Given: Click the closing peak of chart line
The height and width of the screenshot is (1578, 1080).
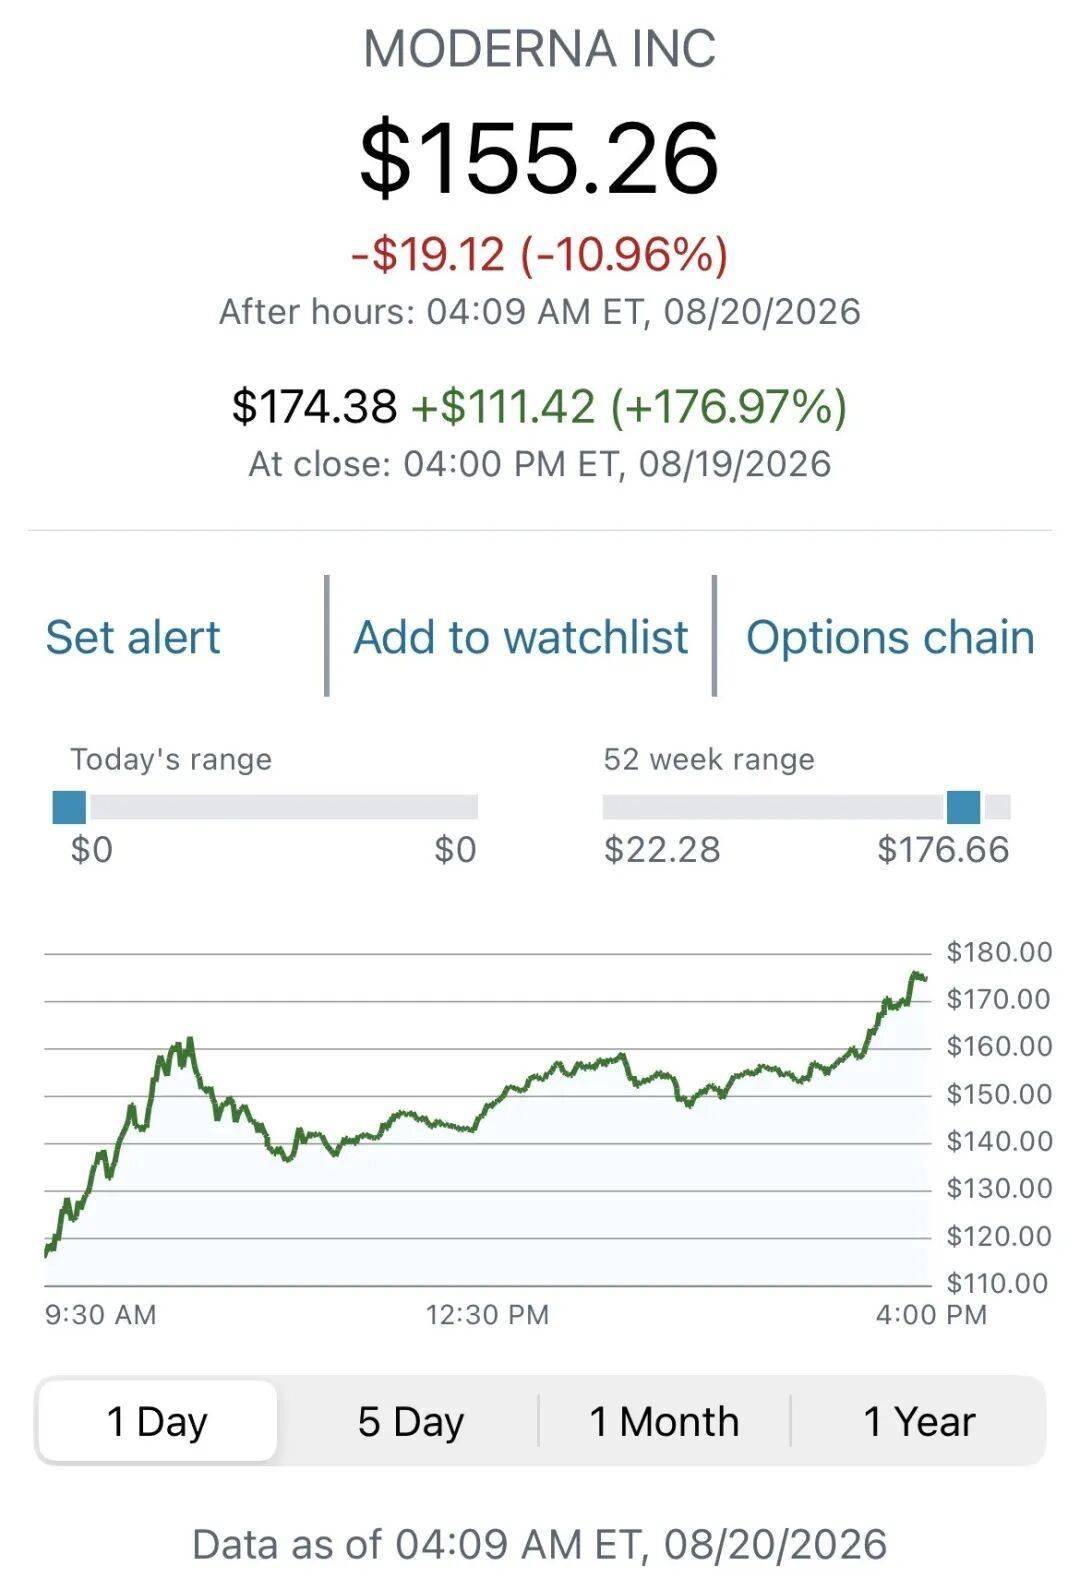Looking at the screenshot, I should [915, 974].
